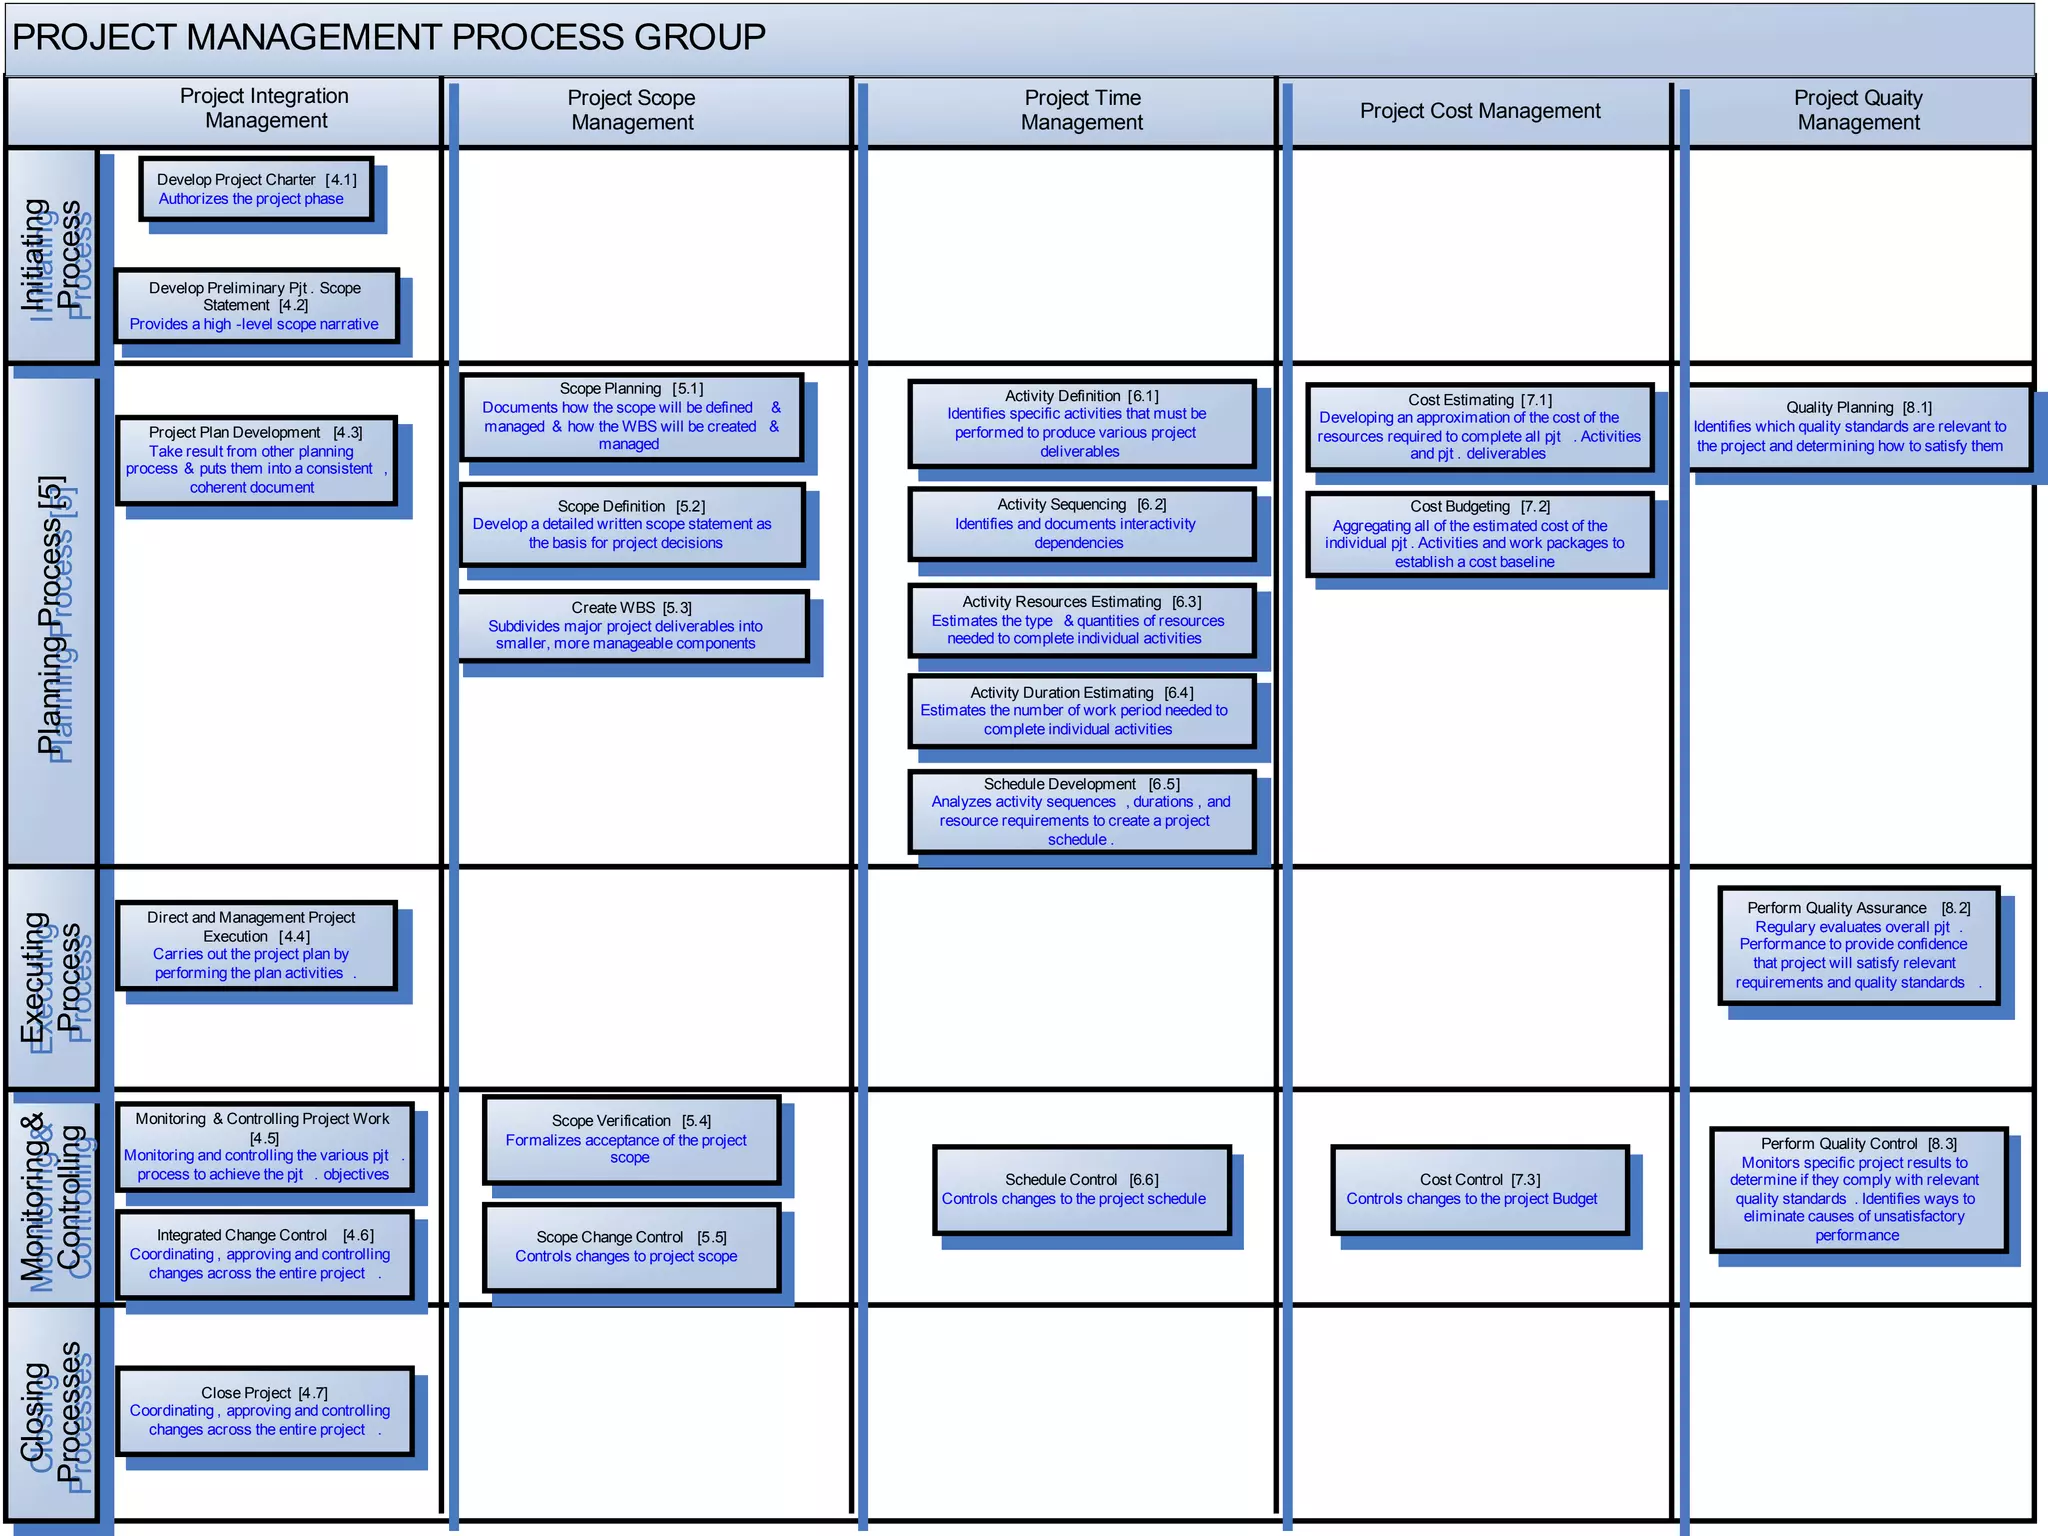2048x1536 pixels.
Task: Click the Schedule Control [6.6] box
Action: point(1080,1189)
